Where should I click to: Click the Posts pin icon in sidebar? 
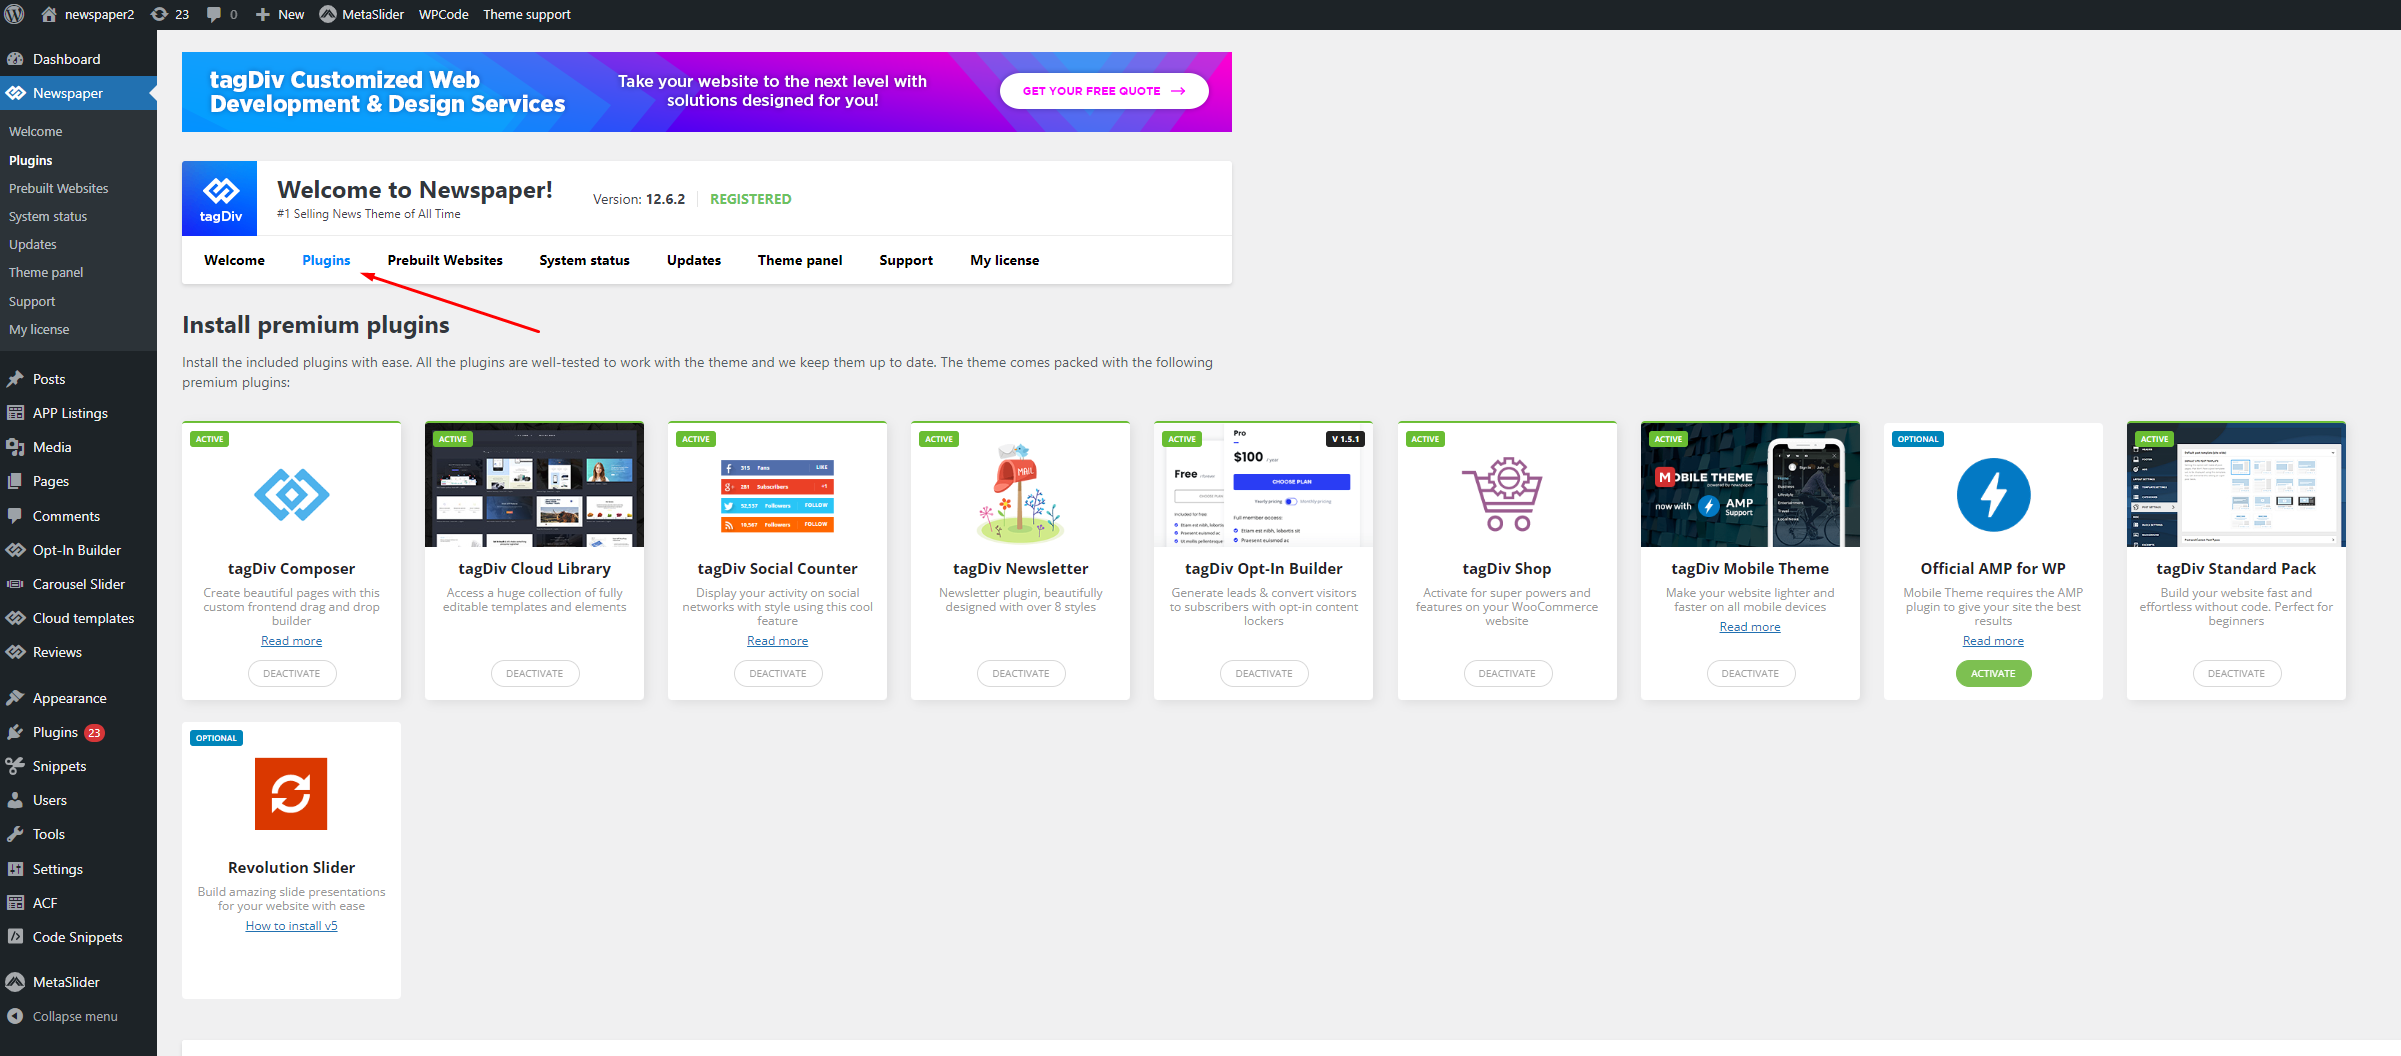coord(15,379)
